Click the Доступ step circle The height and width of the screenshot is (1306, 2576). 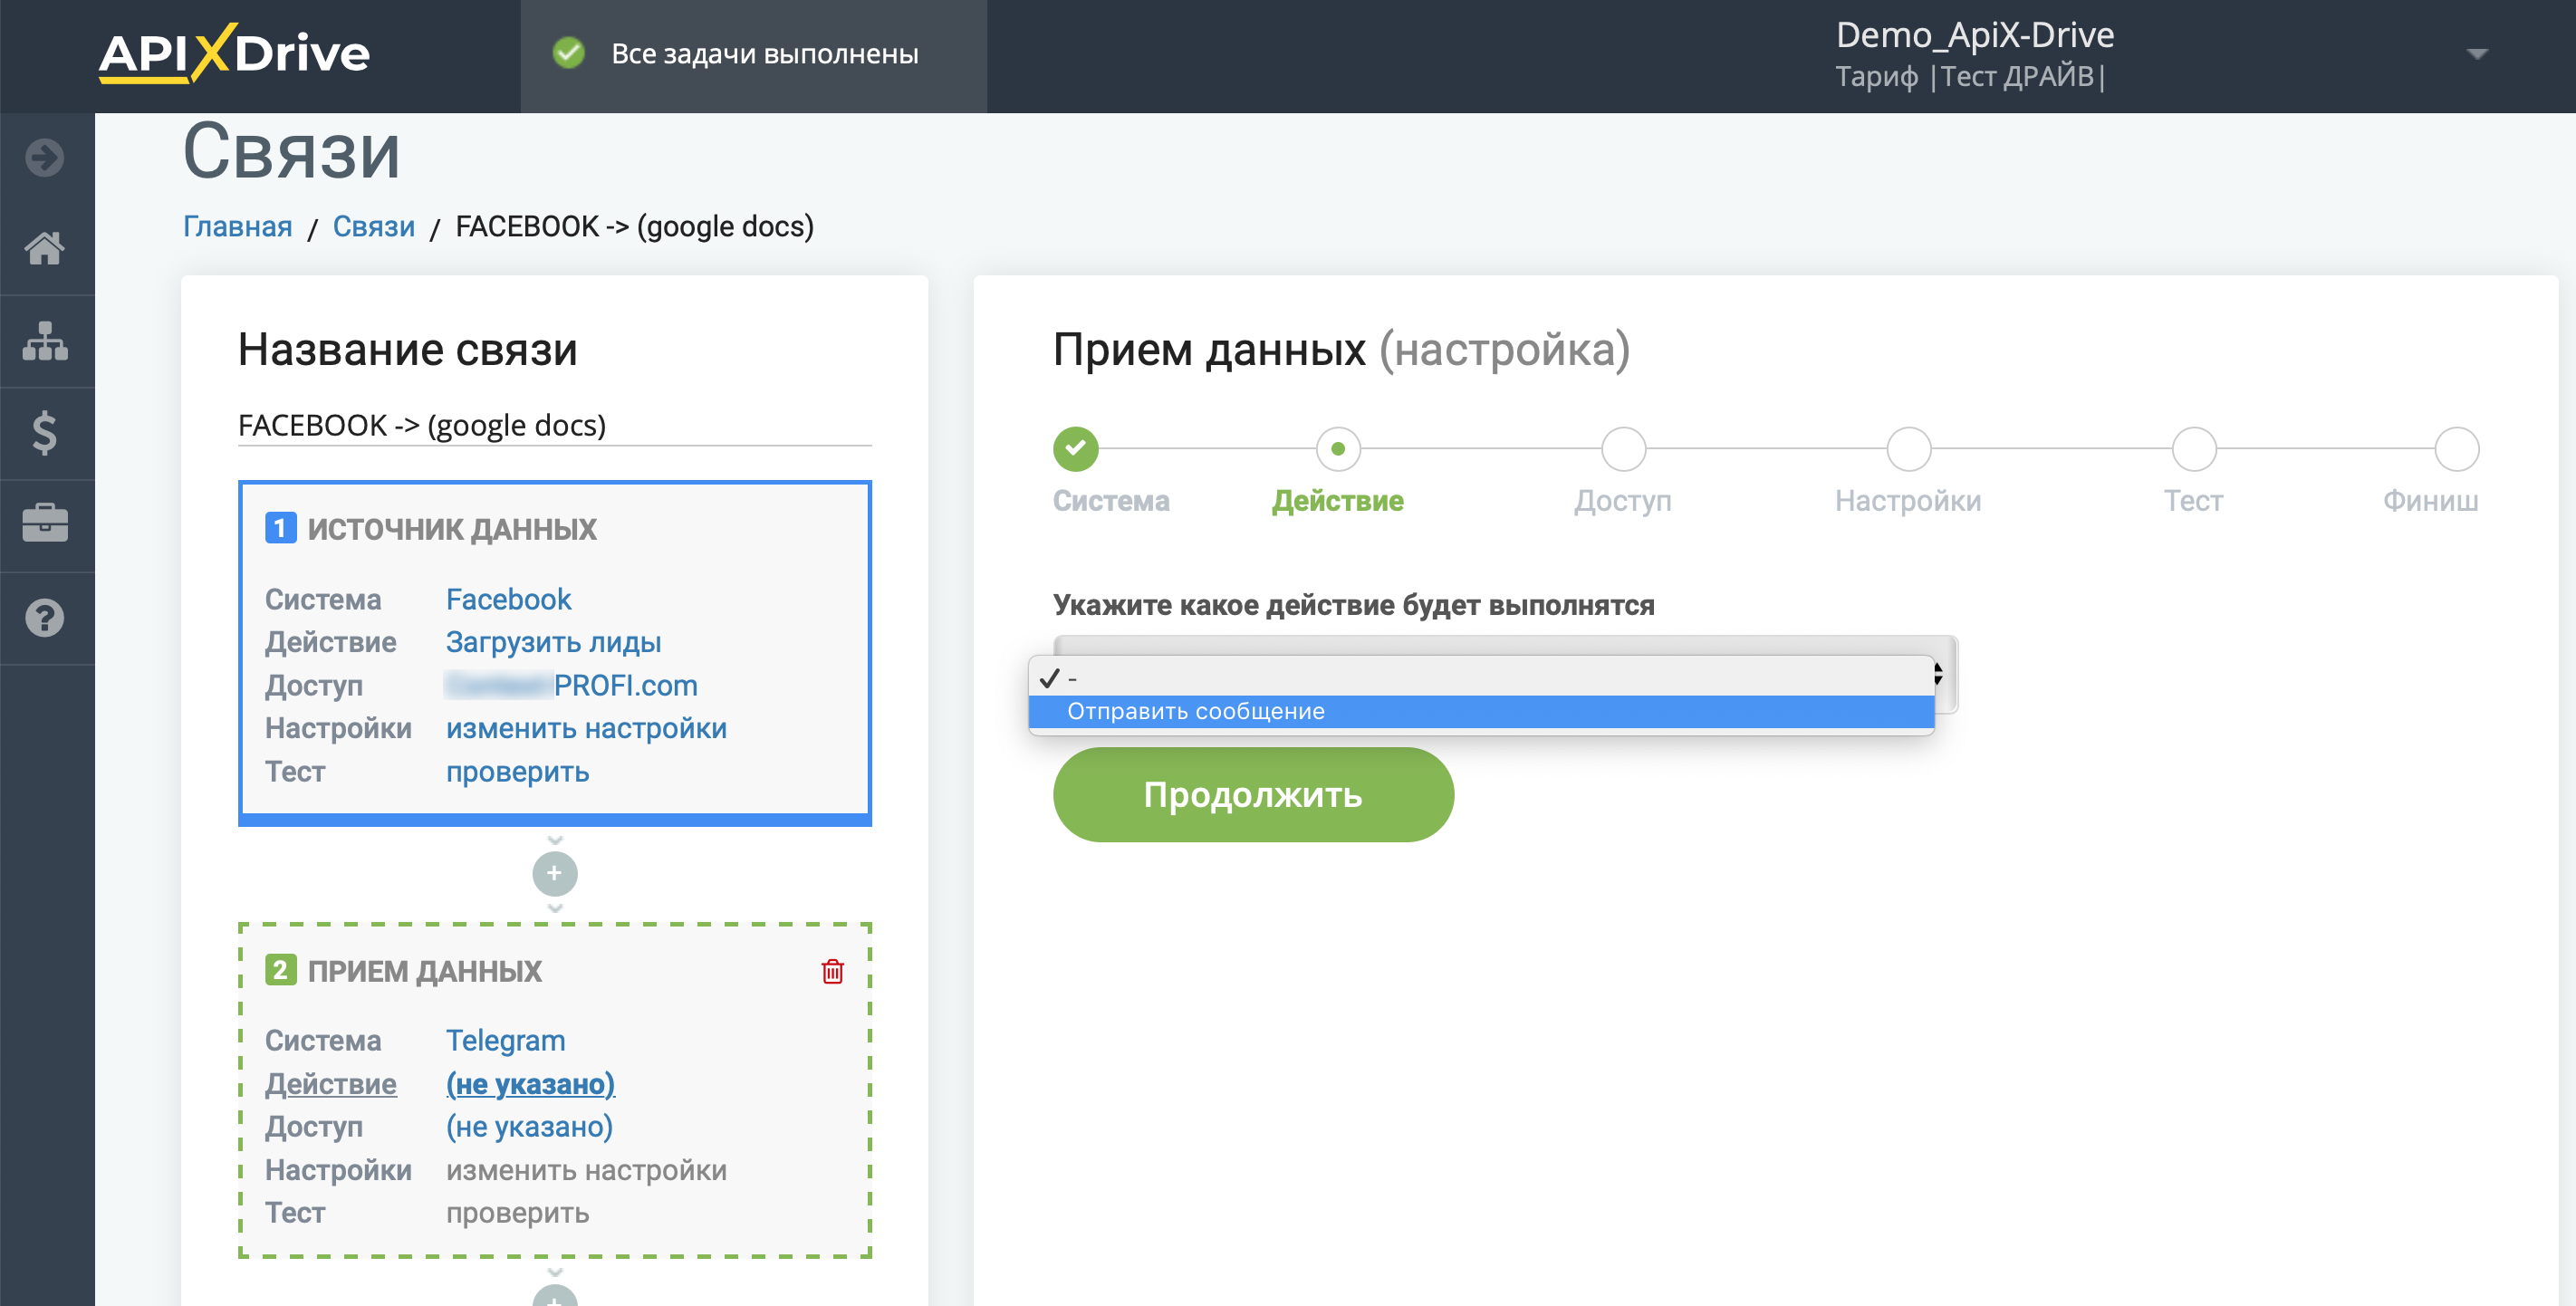[1623, 449]
